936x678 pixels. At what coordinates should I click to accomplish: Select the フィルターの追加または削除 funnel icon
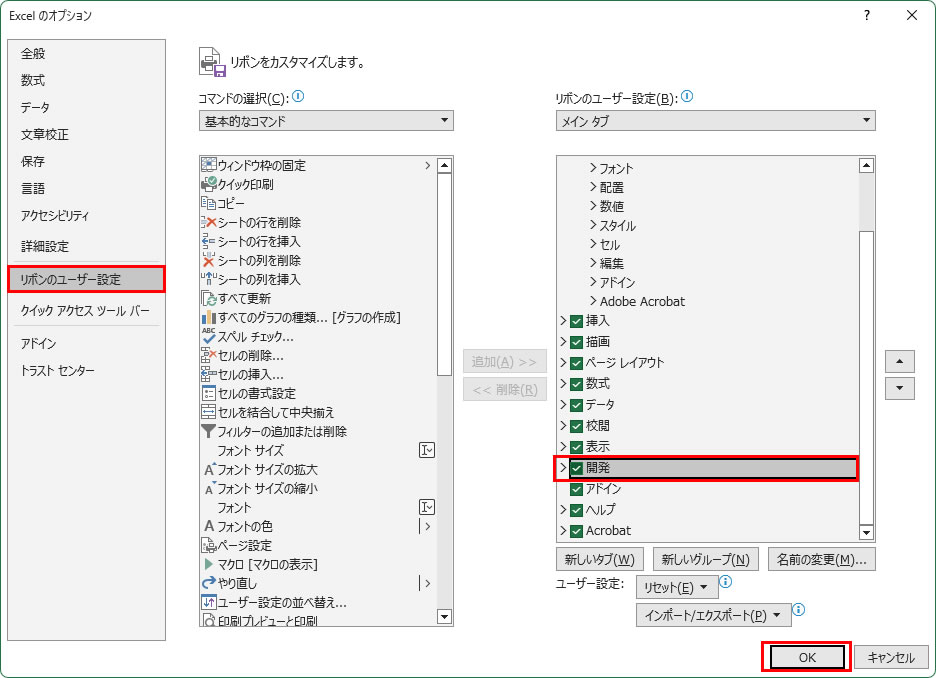(208, 431)
